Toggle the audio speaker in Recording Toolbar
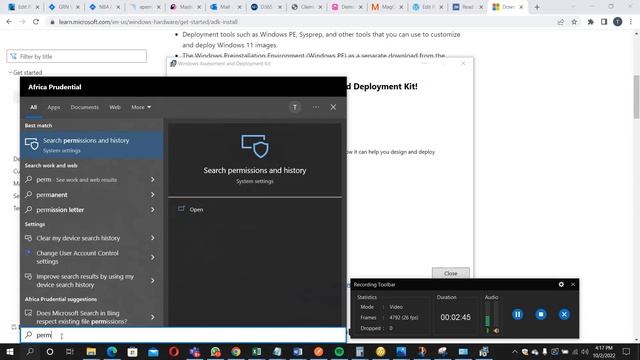Screen dimensions: 640x360 pyautogui.click(x=496, y=331)
